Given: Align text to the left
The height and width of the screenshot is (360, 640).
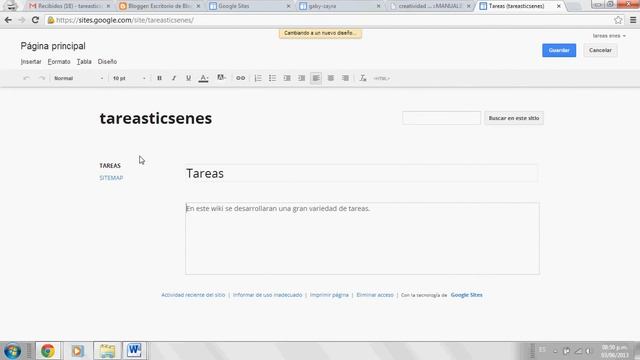Looking at the screenshot, I should (x=316, y=78).
